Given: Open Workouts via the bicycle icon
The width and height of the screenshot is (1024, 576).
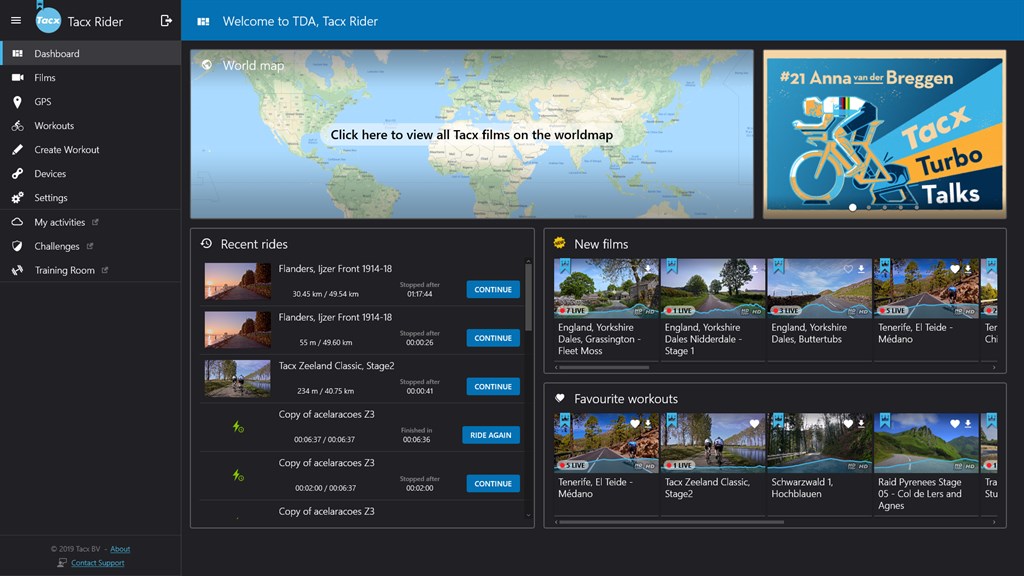Looking at the screenshot, I should (x=18, y=125).
